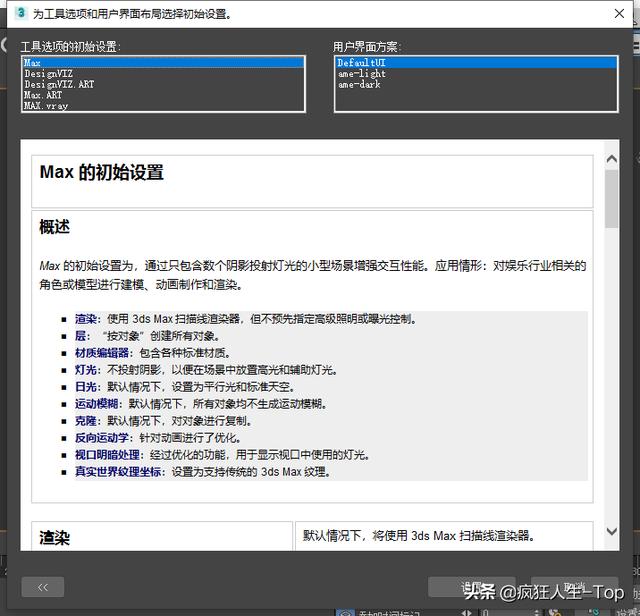Follow the 真实世界纹理坐标 link
The height and width of the screenshot is (616, 640).
[118, 472]
